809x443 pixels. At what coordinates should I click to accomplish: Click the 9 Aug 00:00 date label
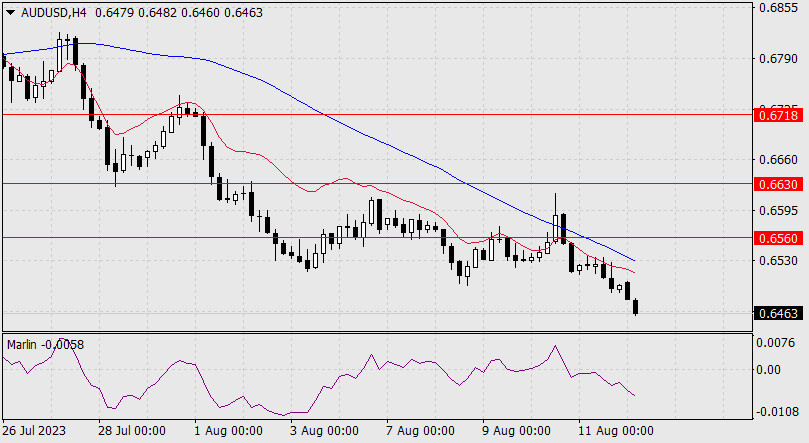pyautogui.click(x=516, y=431)
